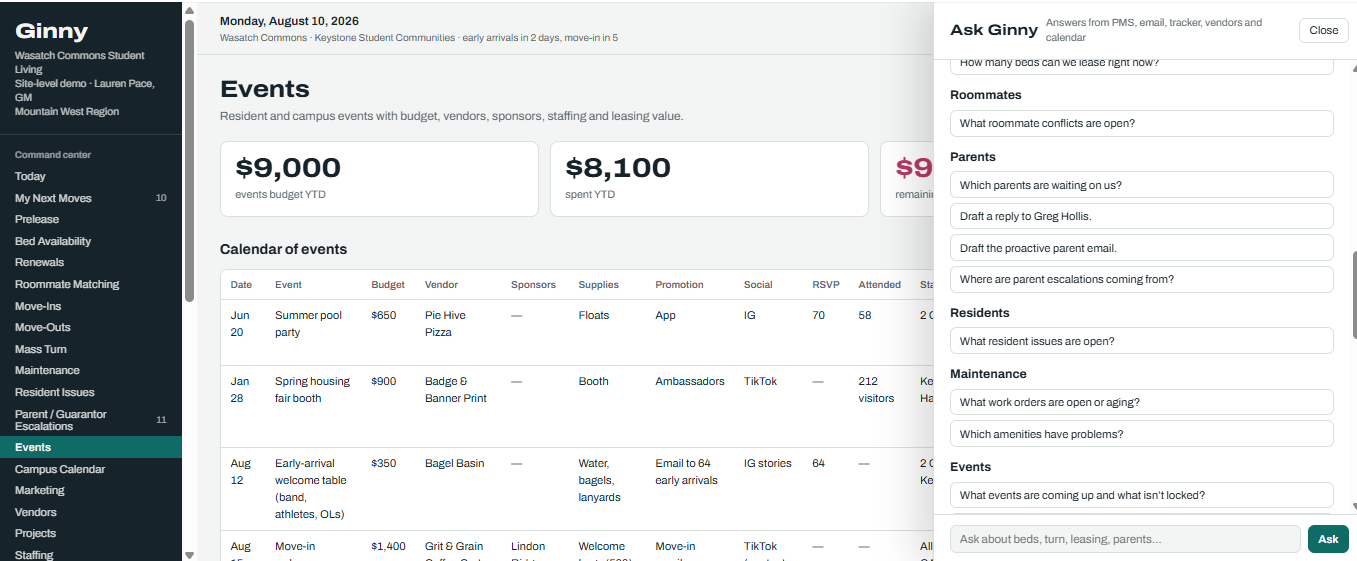Open the $9,000 events budget YTD card
The image size is (1357, 561).
point(379,179)
